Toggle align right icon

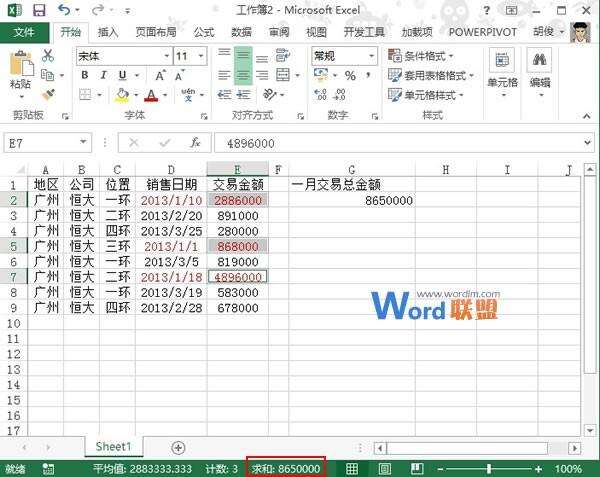(262, 75)
